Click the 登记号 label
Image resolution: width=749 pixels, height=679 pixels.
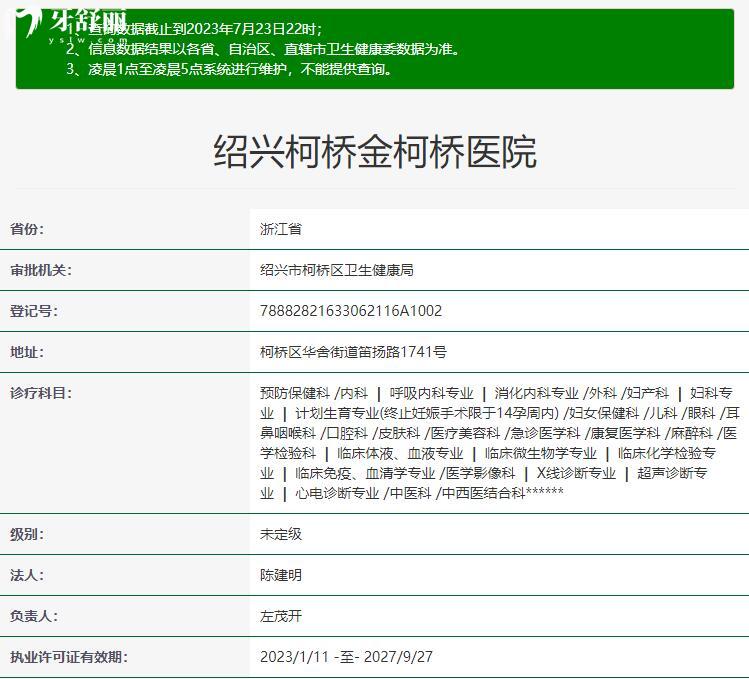point(33,311)
